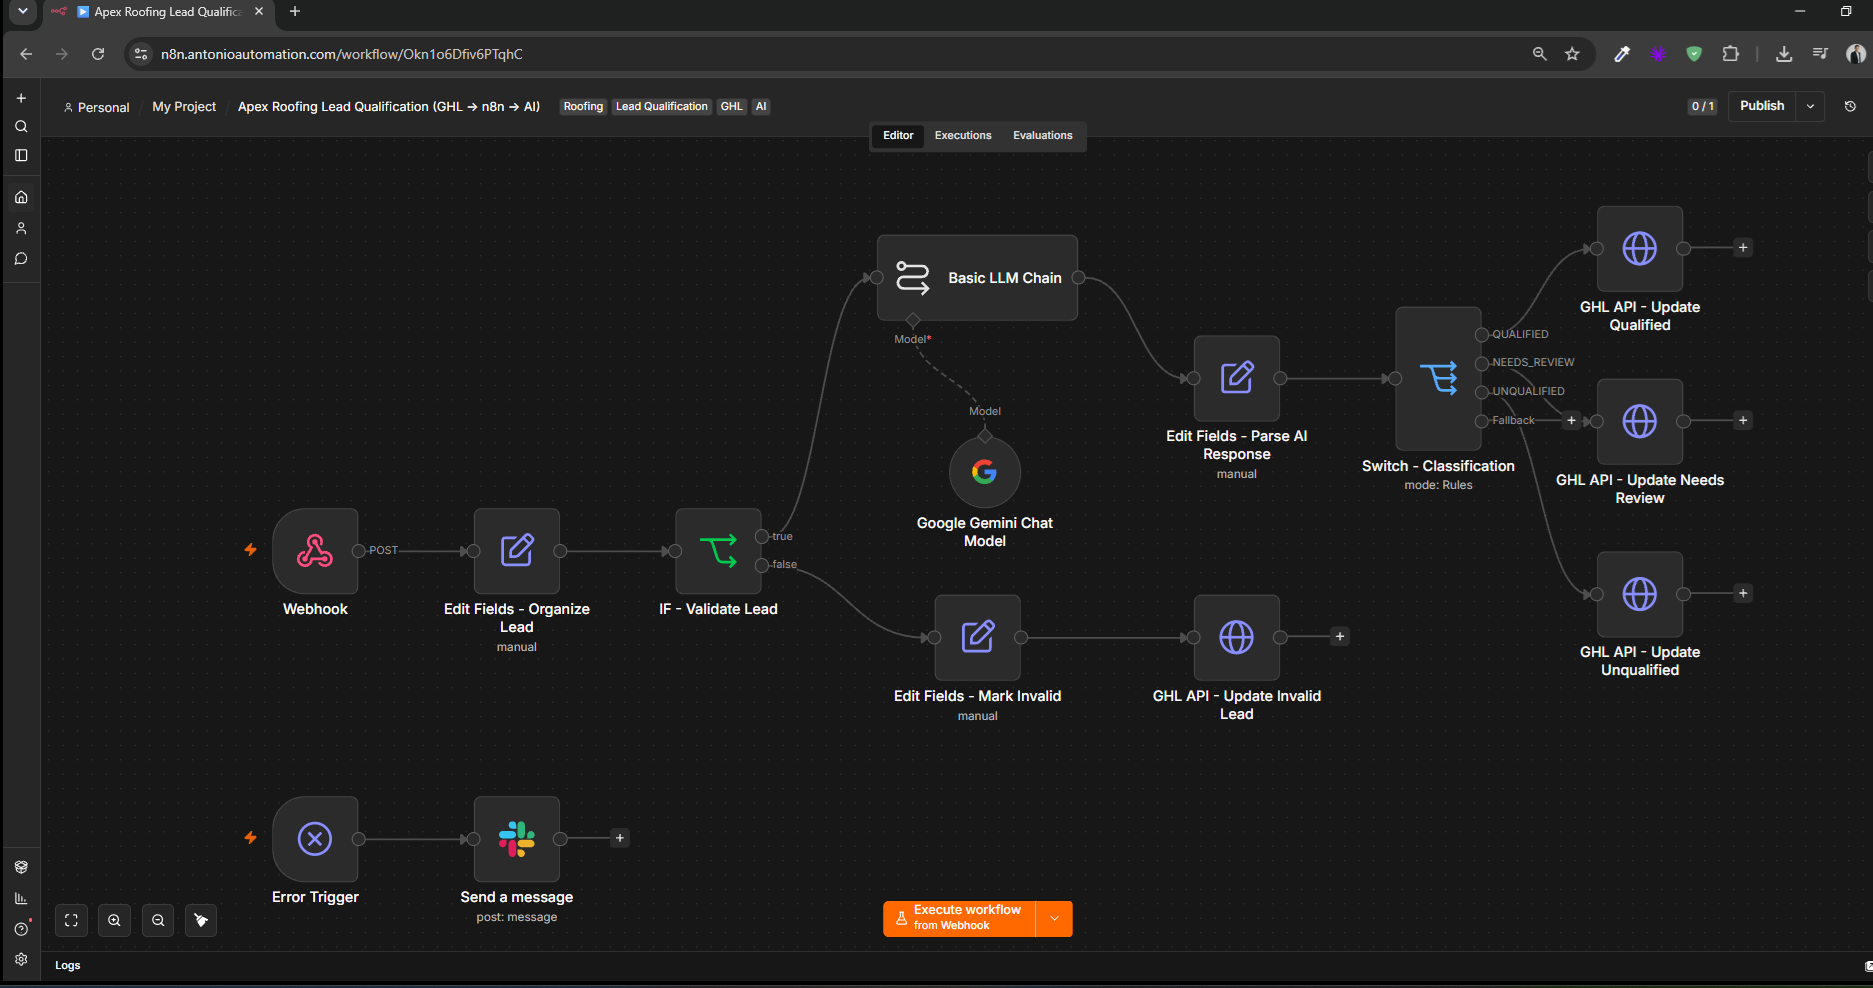Open the home overview in sidebar

tap(21, 197)
